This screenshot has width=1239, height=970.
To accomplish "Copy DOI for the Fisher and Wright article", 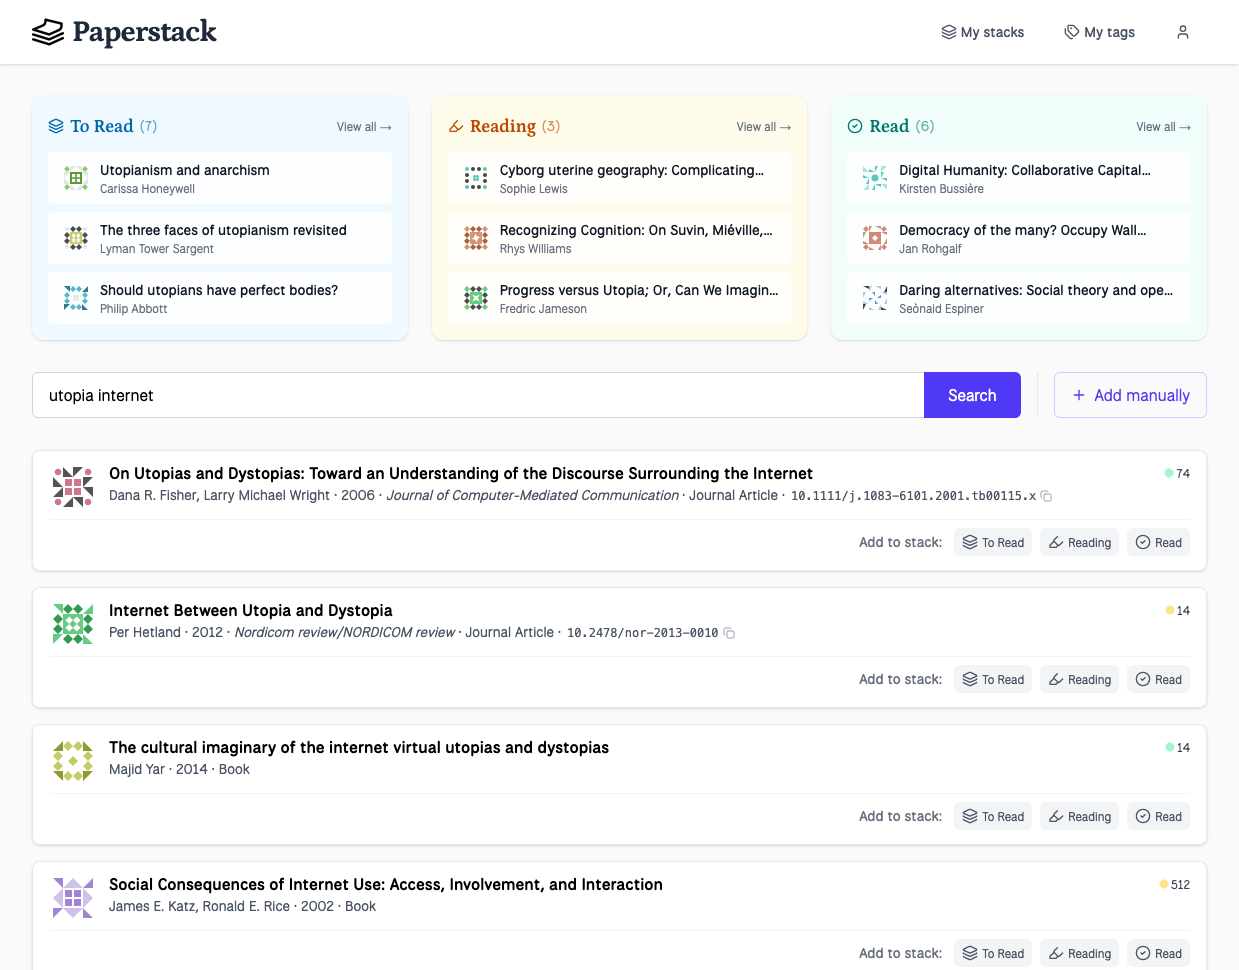I will point(1046,496).
